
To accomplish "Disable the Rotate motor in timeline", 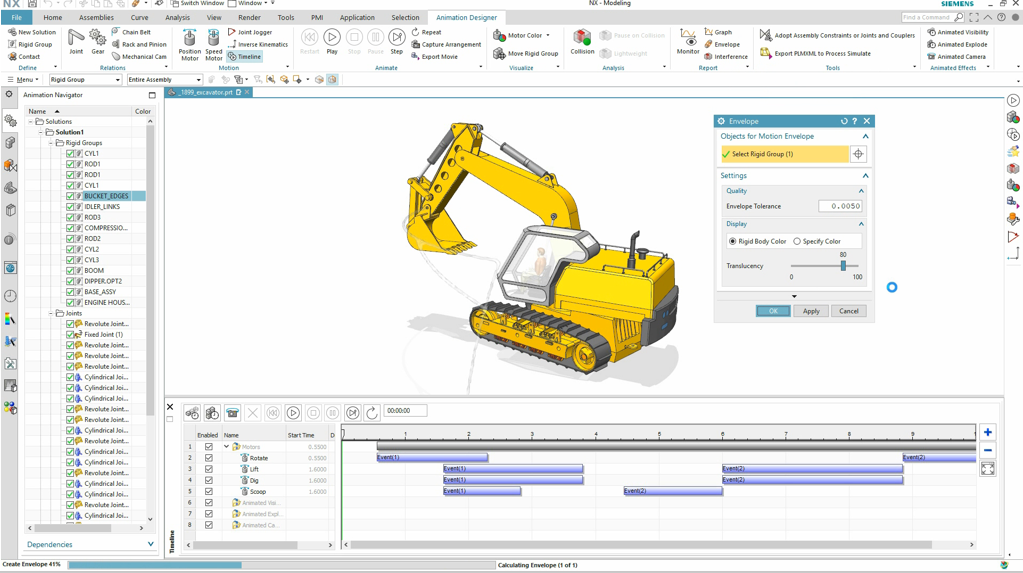I will (x=209, y=458).
